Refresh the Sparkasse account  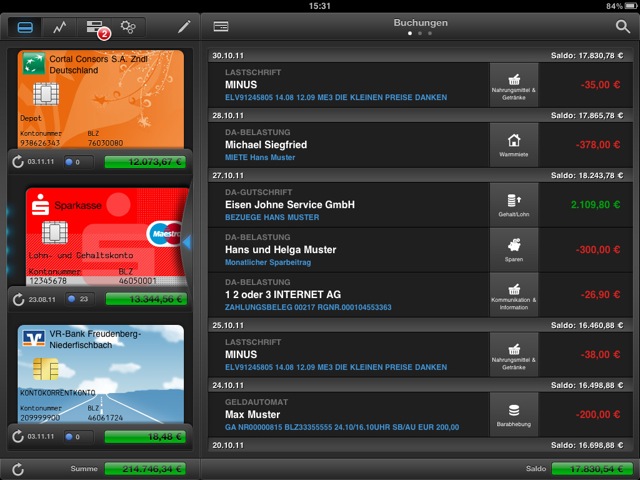tap(17, 299)
